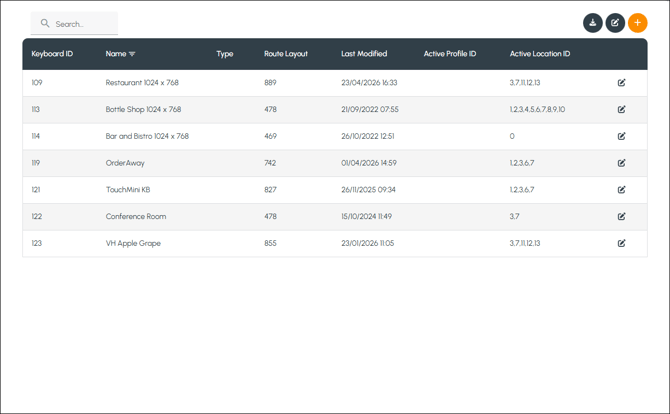Sort by Last Modified column header

pos(364,54)
